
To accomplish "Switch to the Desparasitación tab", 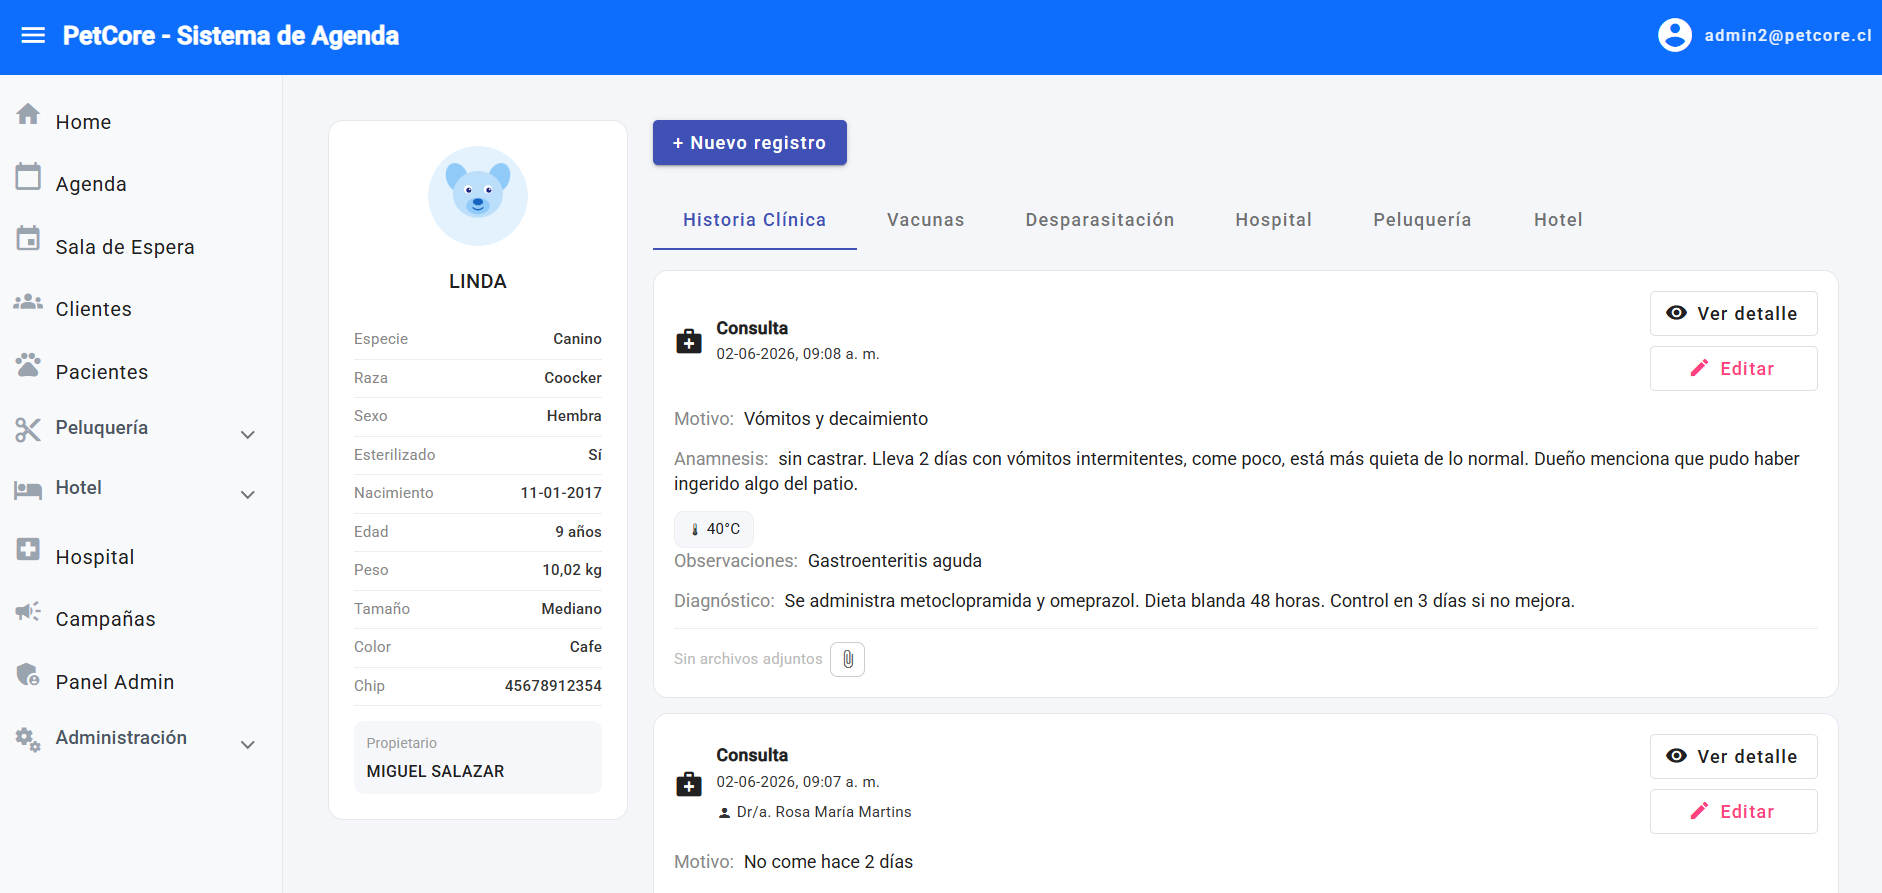I will pos(1100,220).
